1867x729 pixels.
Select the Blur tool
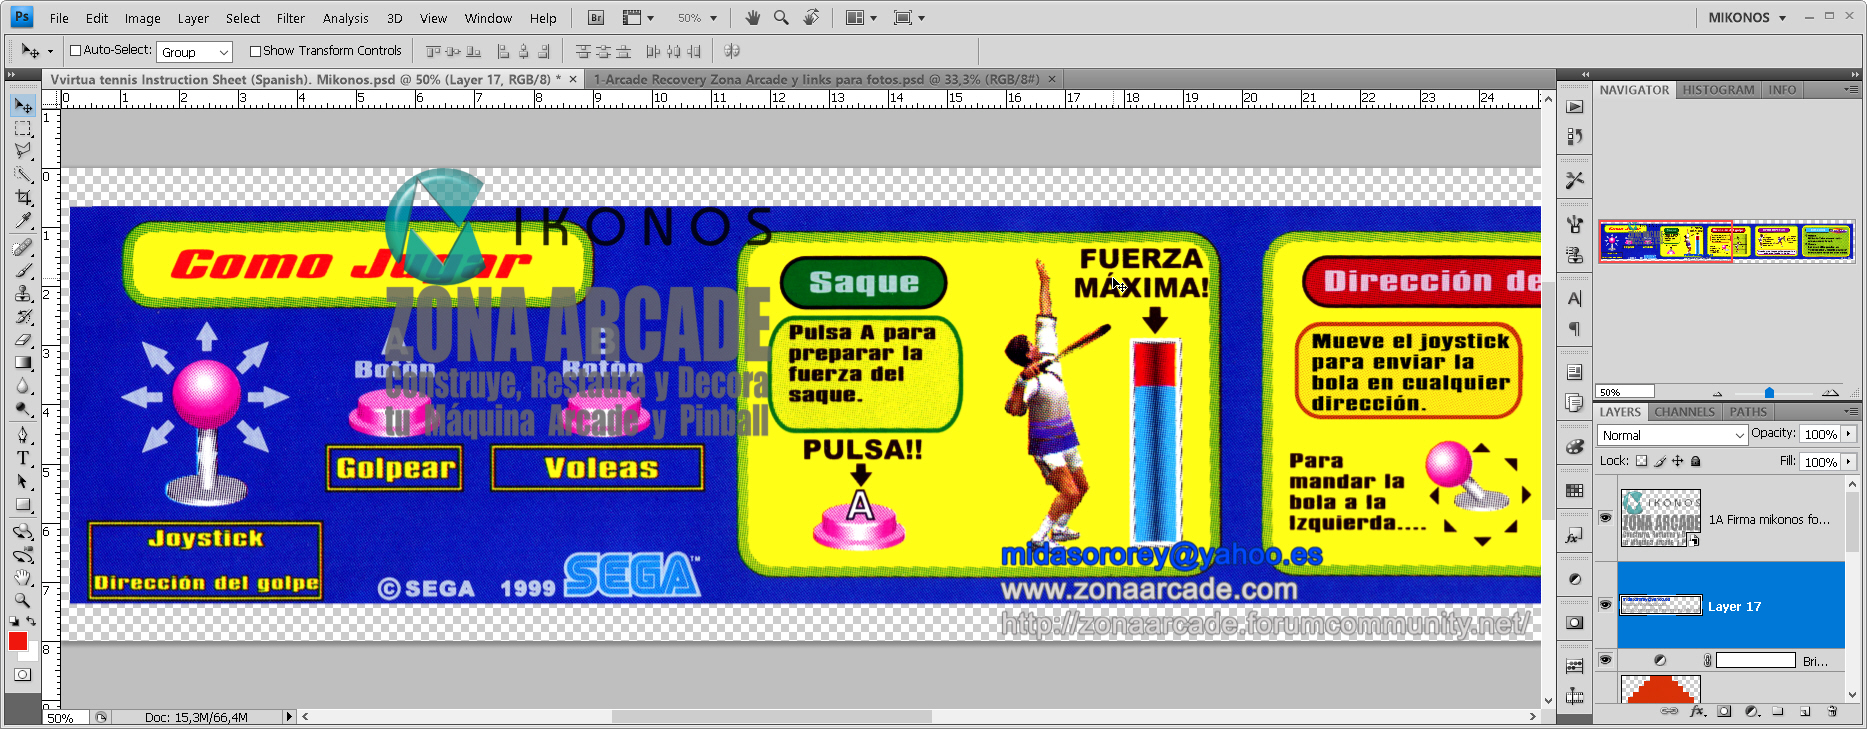coord(23,385)
